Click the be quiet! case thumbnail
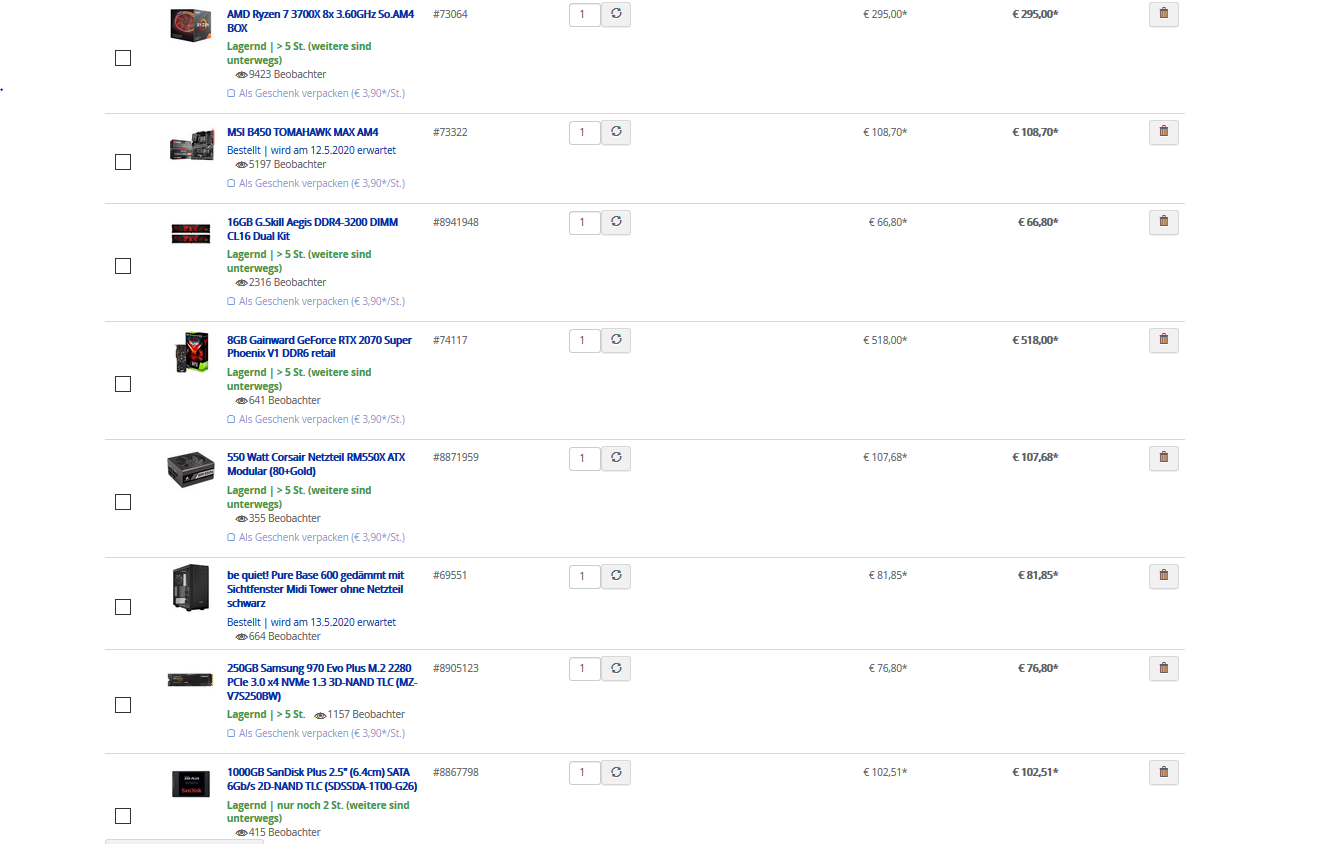Viewport: 1319px width, 844px height. (x=191, y=588)
